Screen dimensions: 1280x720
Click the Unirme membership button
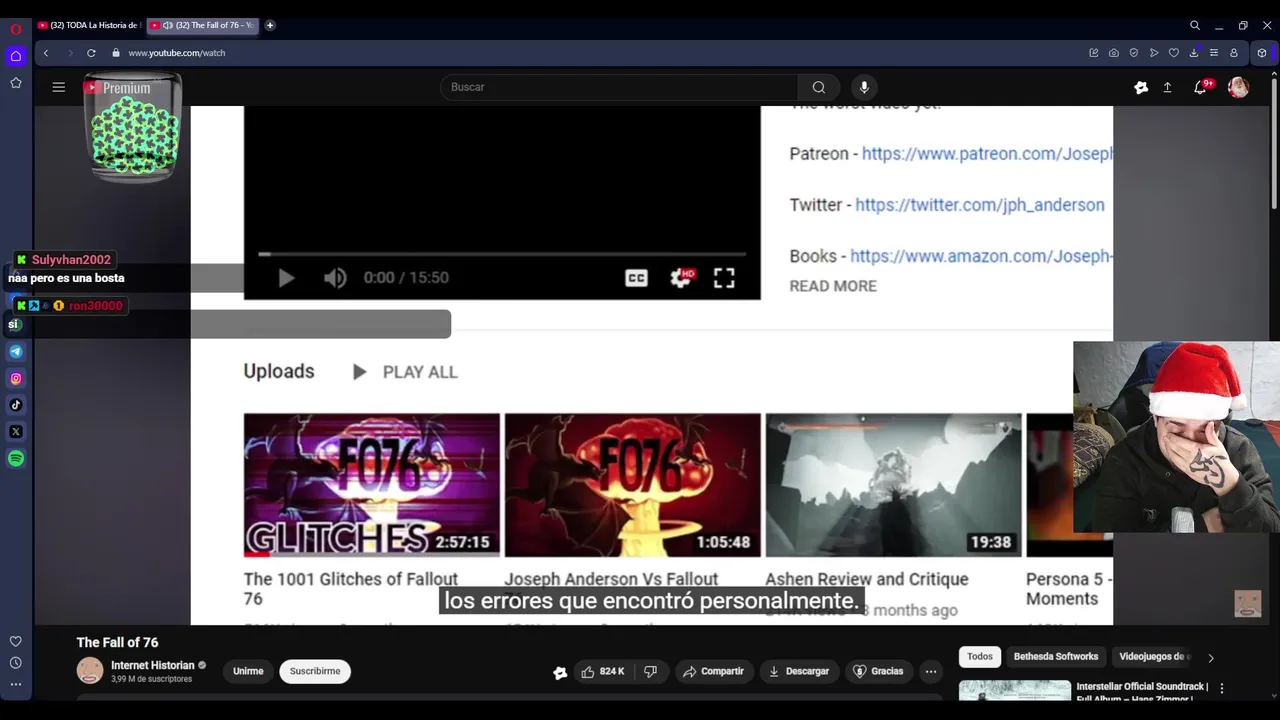[x=248, y=672]
